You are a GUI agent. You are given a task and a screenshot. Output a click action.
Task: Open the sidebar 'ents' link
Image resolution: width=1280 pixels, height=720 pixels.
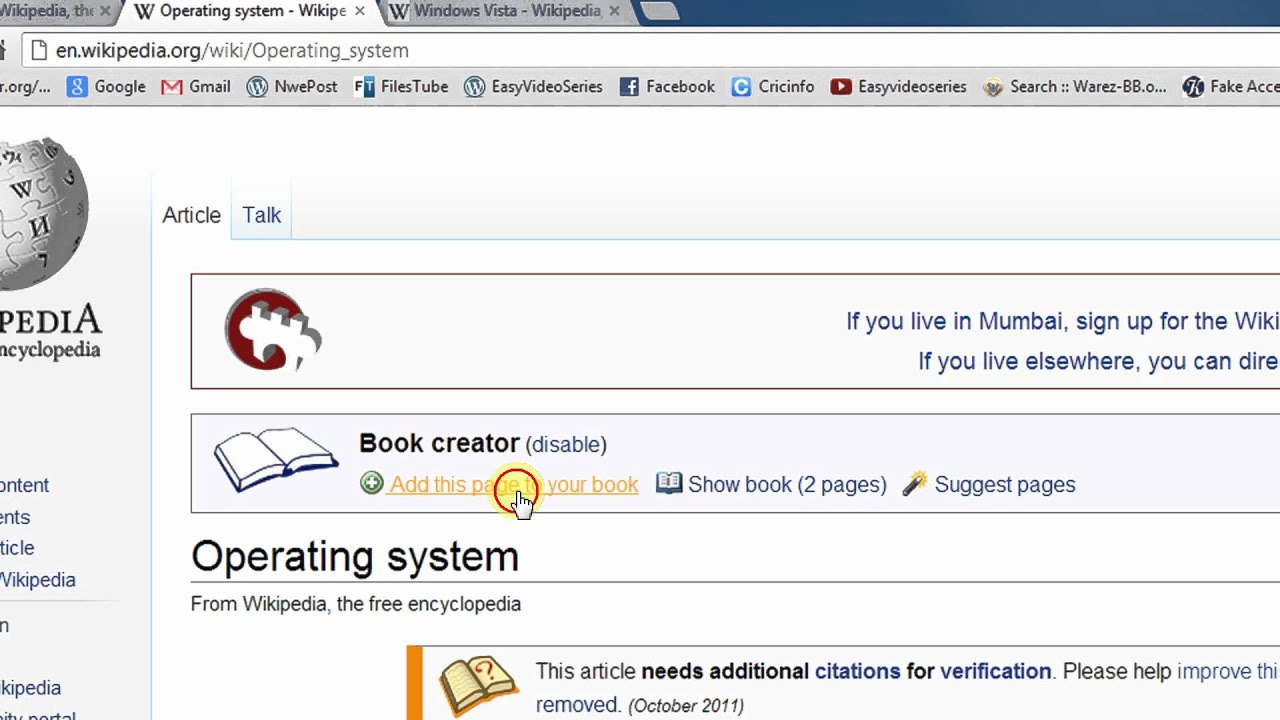pyautogui.click(x=15, y=517)
